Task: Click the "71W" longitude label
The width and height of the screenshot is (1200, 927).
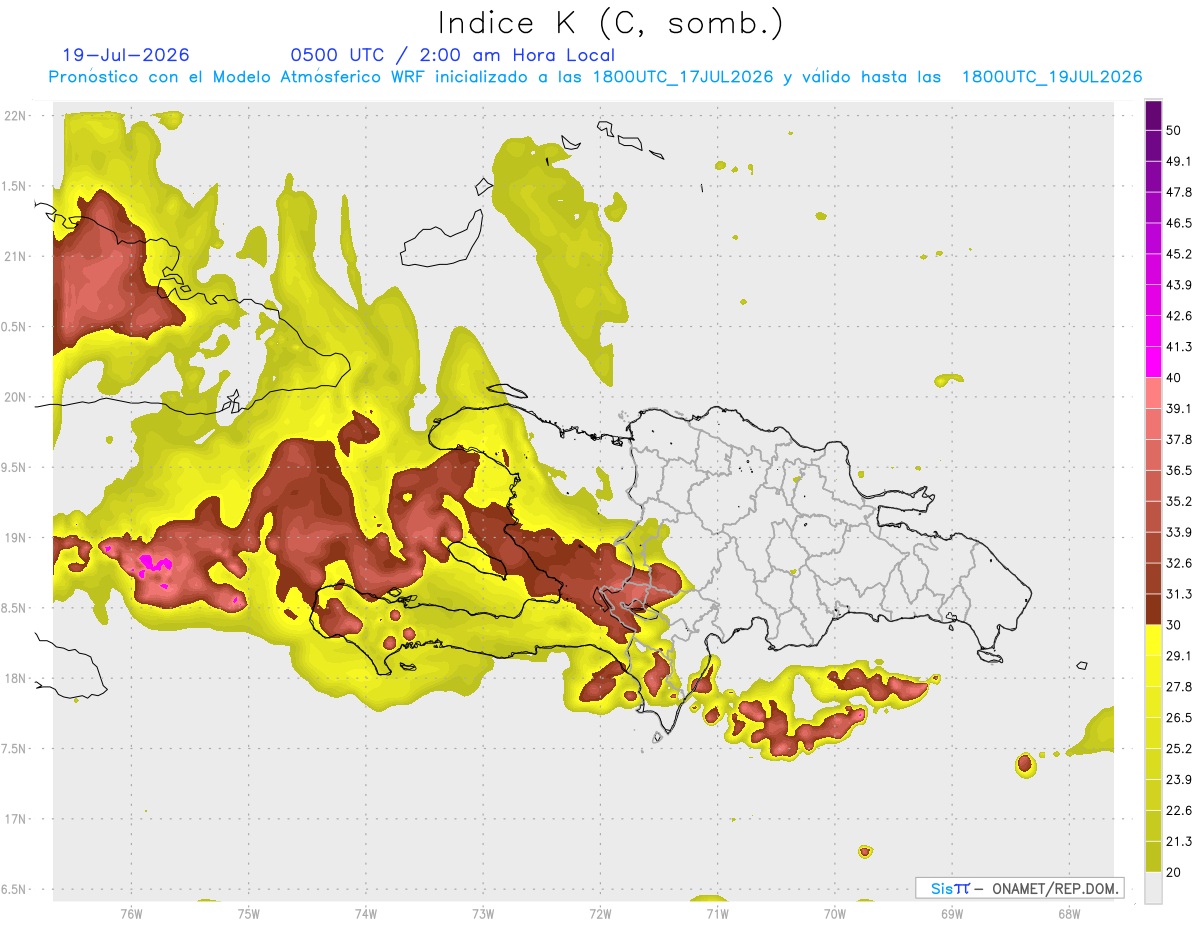Action: (717, 914)
